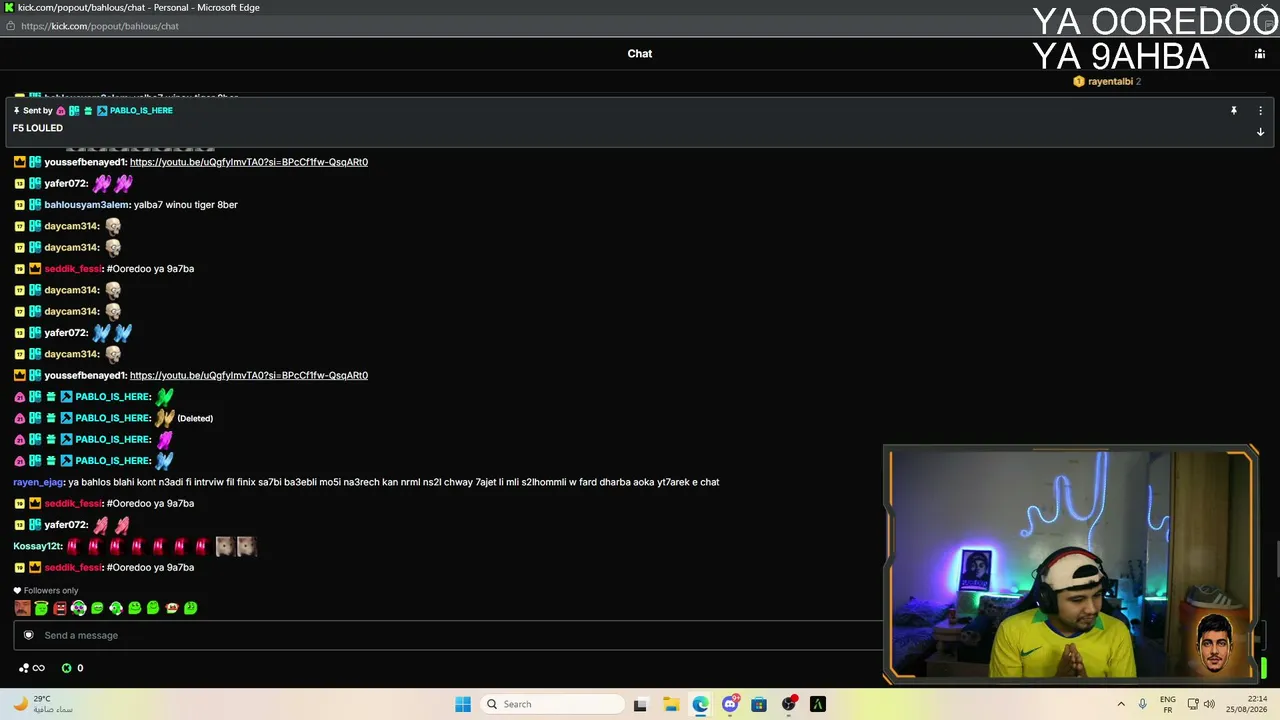Click bahlousyam3alem's yalba7 winou tiger message

pyautogui.click(x=186, y=205)
